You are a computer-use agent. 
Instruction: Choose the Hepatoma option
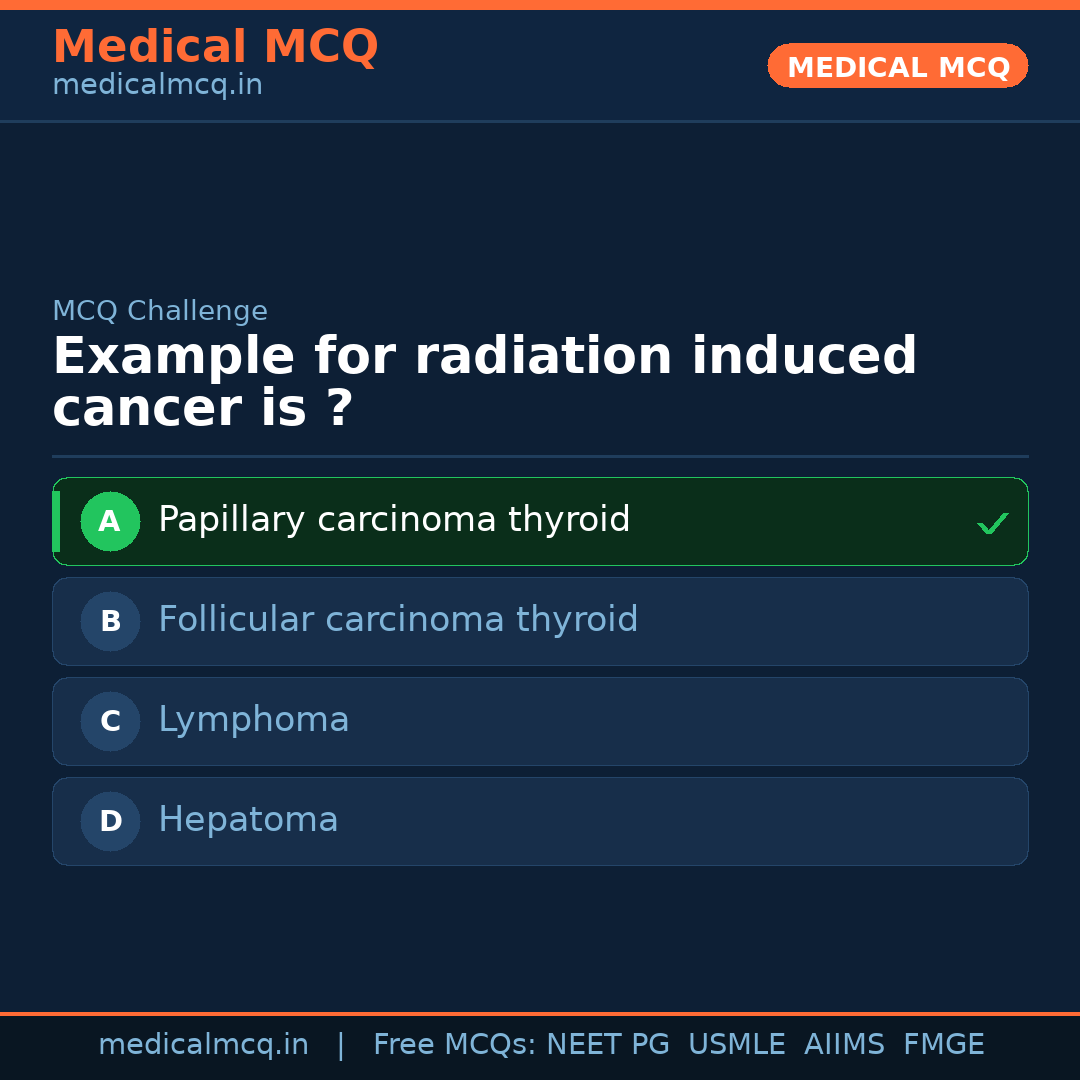point(248,820)
